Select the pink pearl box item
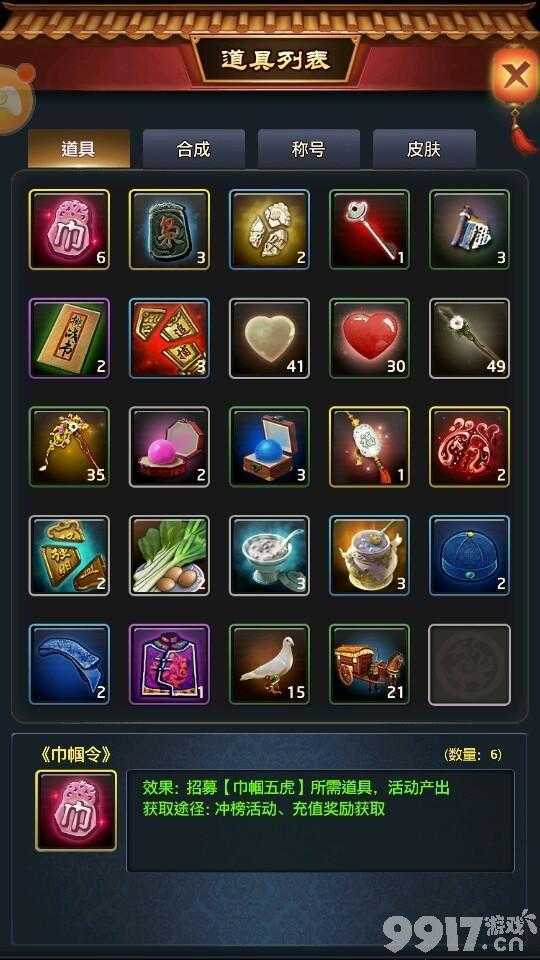This screenshot has width=540, height=960. [x=170, y=447]
